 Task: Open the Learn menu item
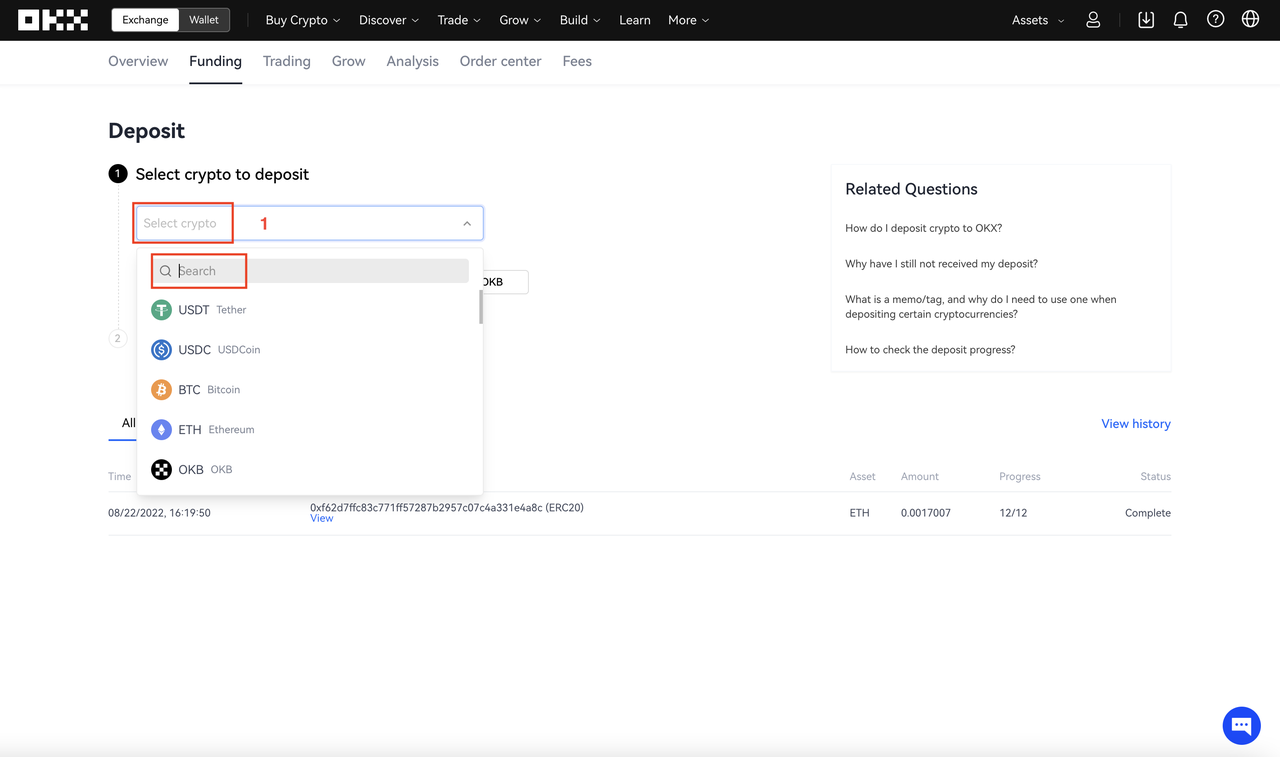click(x=635, y=20)
